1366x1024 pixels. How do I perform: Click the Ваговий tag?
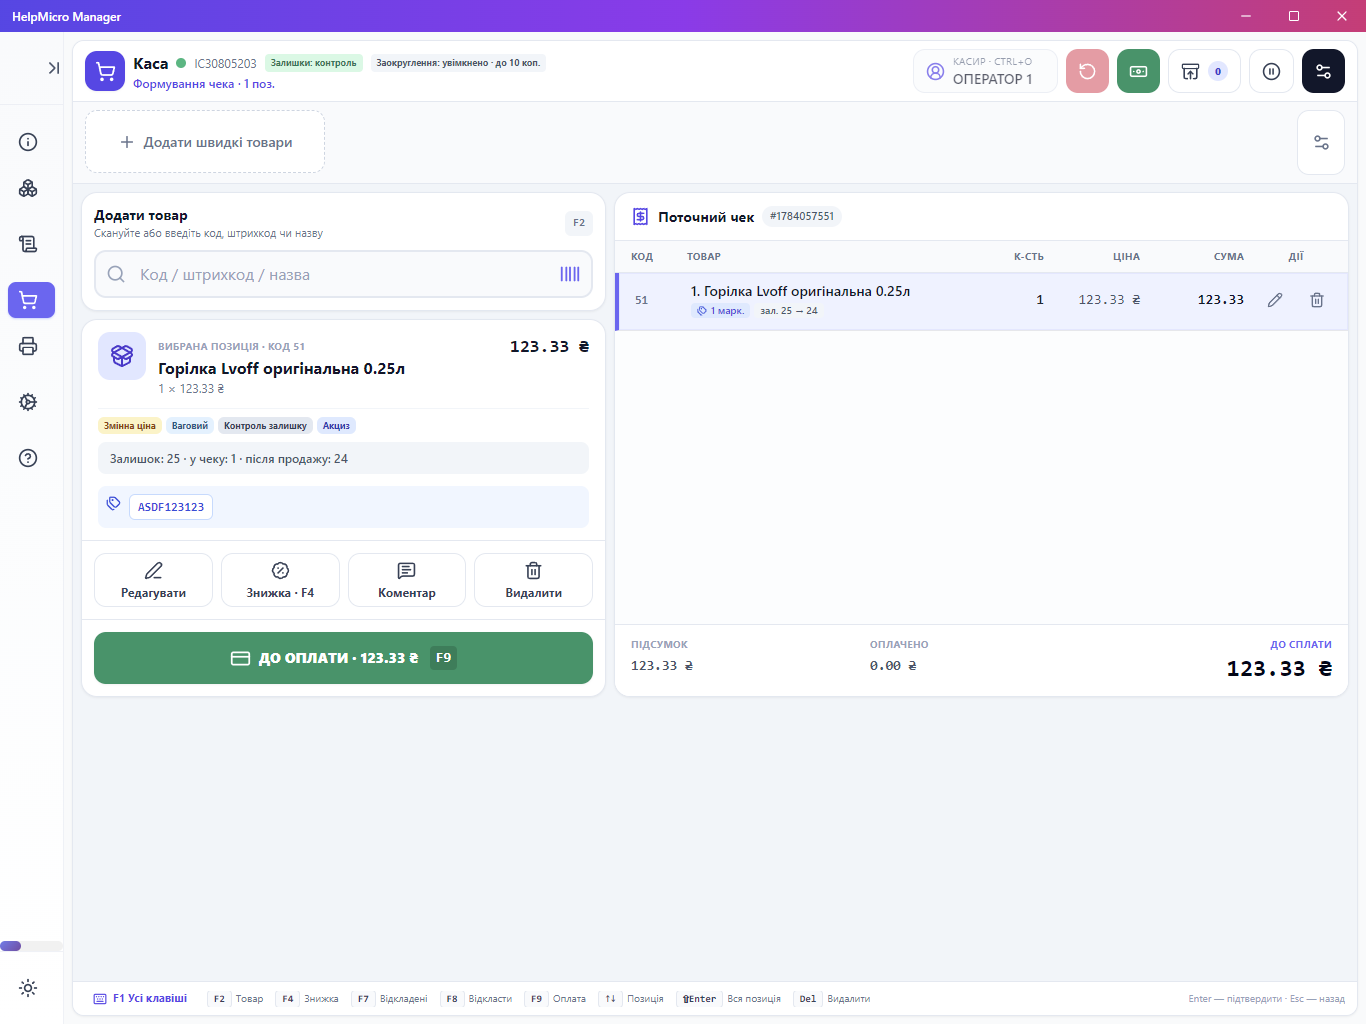coord(190,426)
